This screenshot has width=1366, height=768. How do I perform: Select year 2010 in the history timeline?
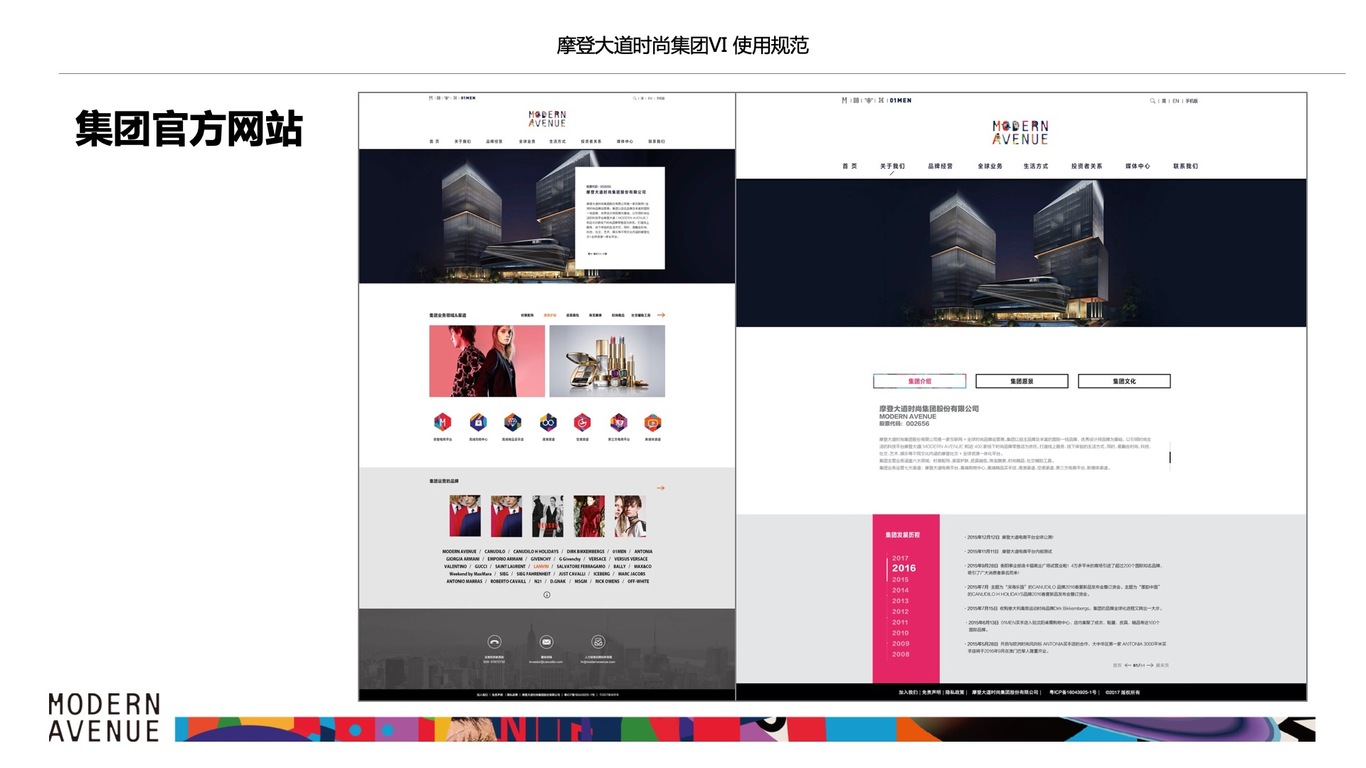tap(901, 633)
